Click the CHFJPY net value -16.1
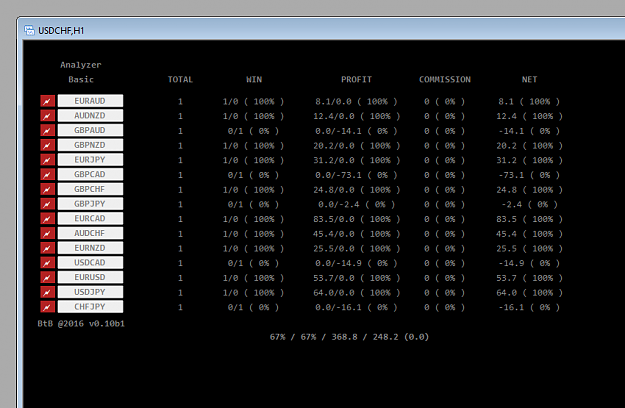The image size is (625, 408). pyautogui.click(x=511, y=308)
